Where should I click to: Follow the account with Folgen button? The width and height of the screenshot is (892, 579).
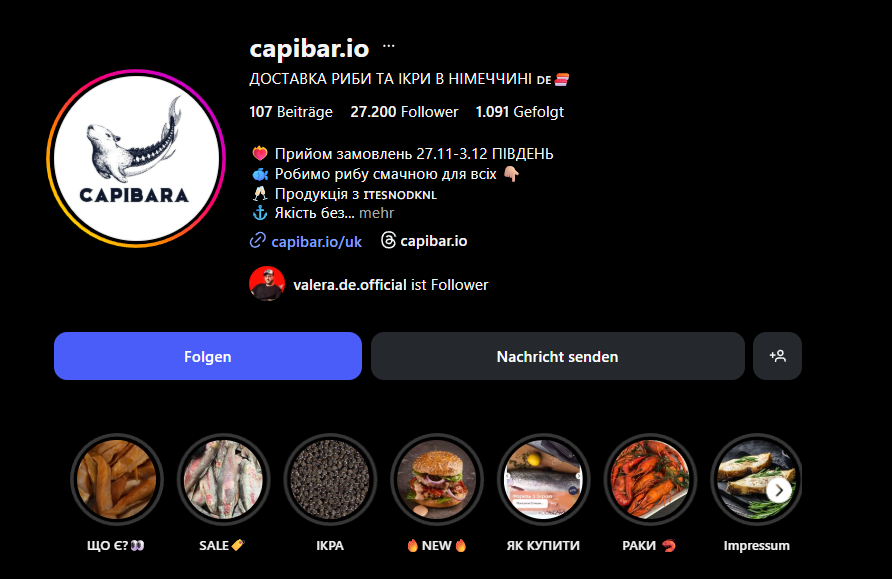click(x=208, y=356)
